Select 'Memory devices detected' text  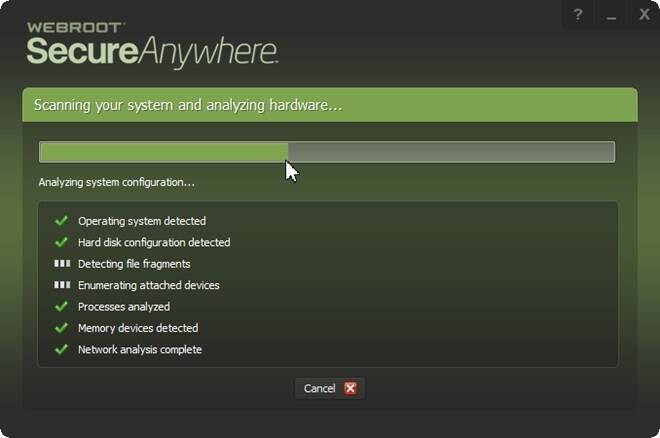[138, 328]
